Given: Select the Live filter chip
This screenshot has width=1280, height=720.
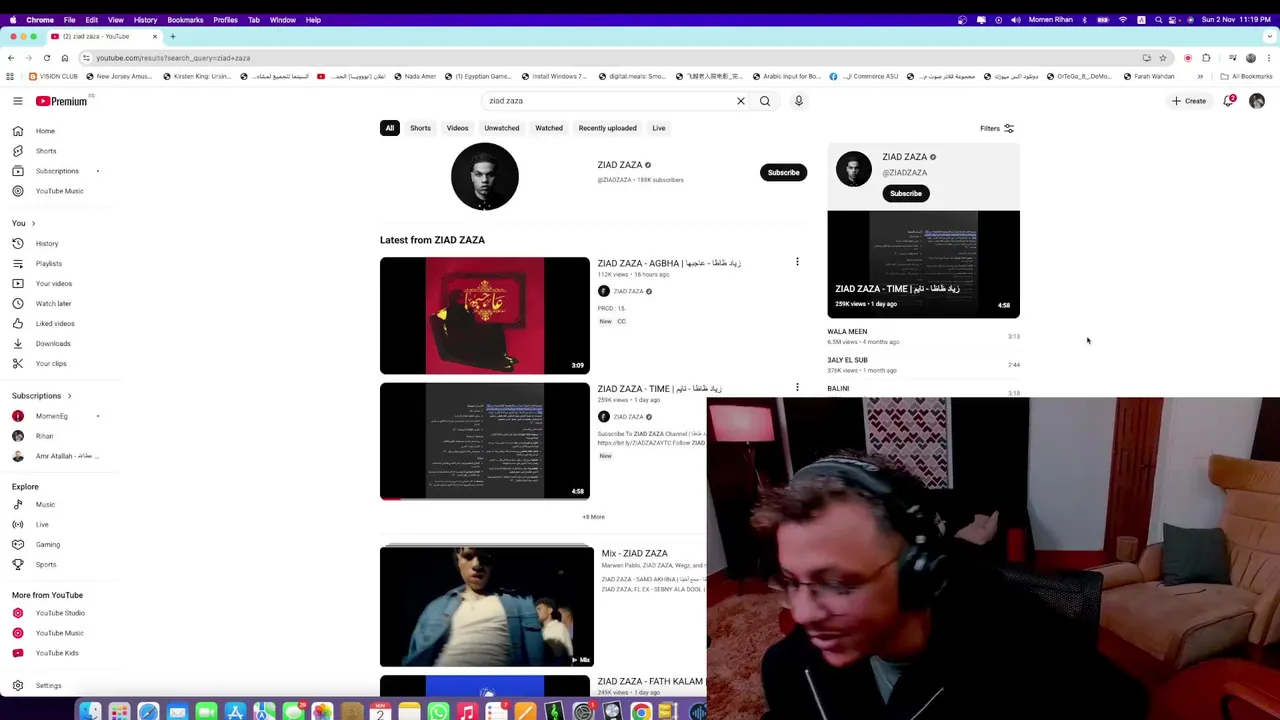Looking at the screenshot, I should click(659, 128).
